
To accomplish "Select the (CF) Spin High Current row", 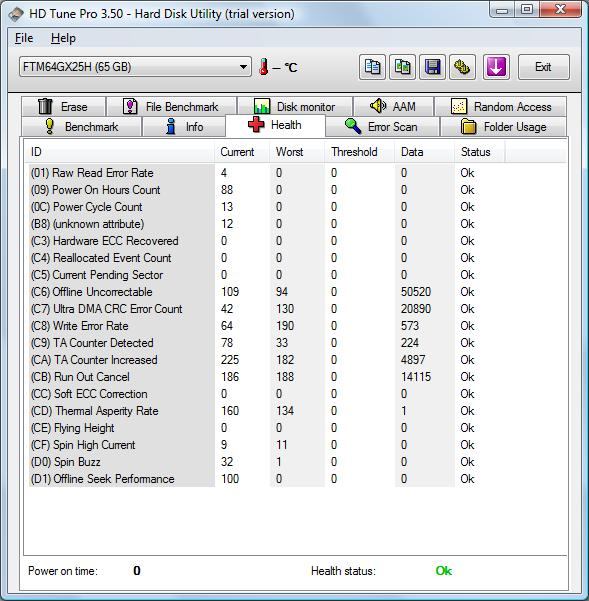I will pos(267,445).
